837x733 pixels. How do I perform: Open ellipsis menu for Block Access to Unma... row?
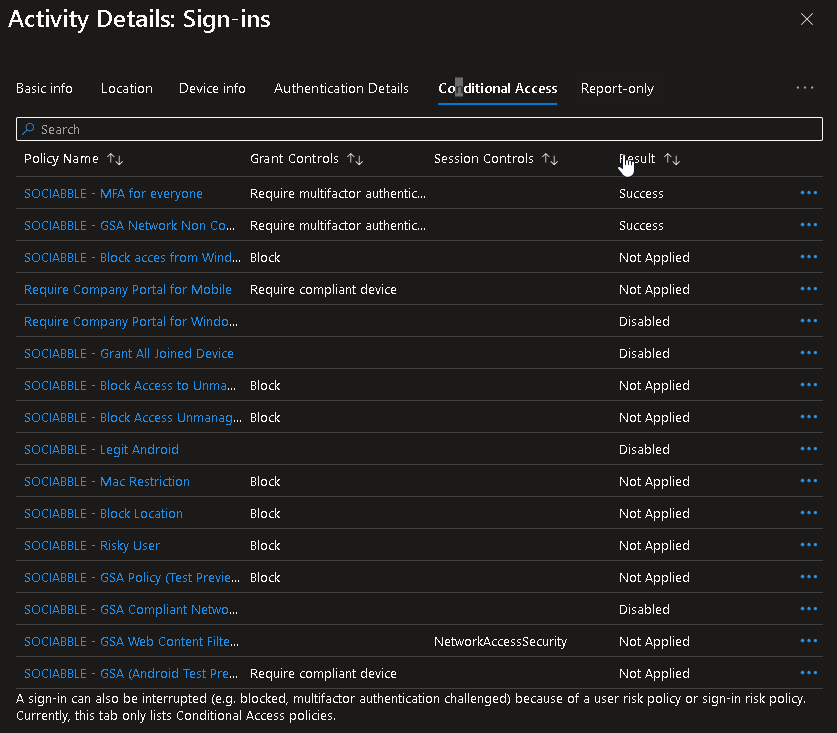click(x=809, y=385)
